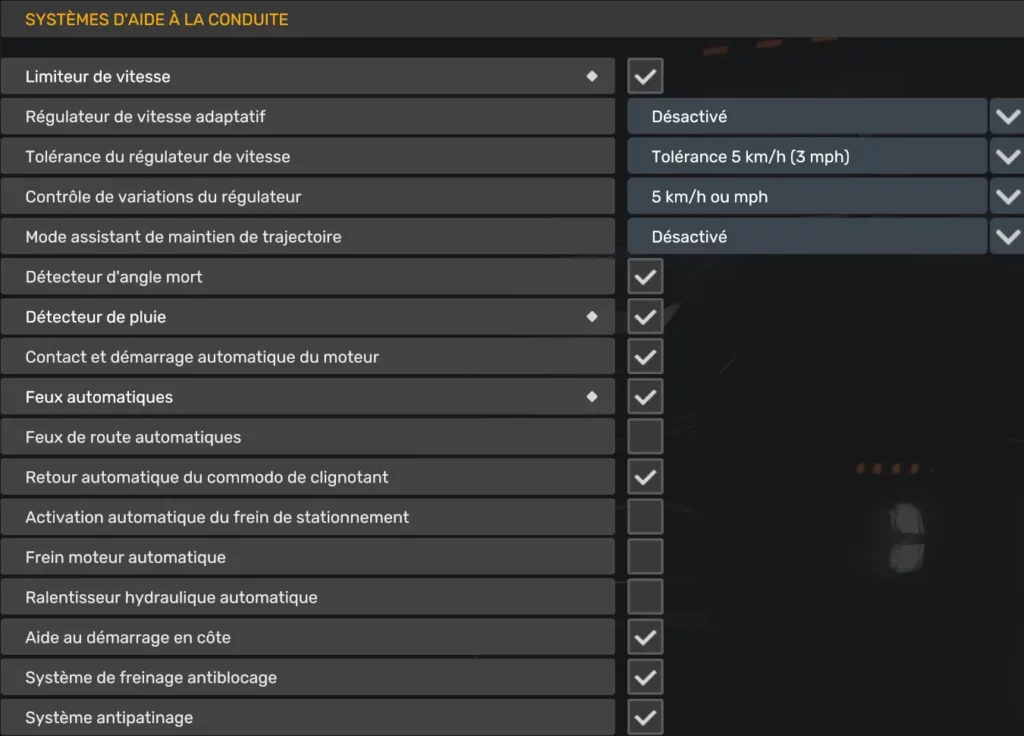Select Contact et démarrage automatique du moteur label
Screen dimensions: 1024x736
pos(202,357)
